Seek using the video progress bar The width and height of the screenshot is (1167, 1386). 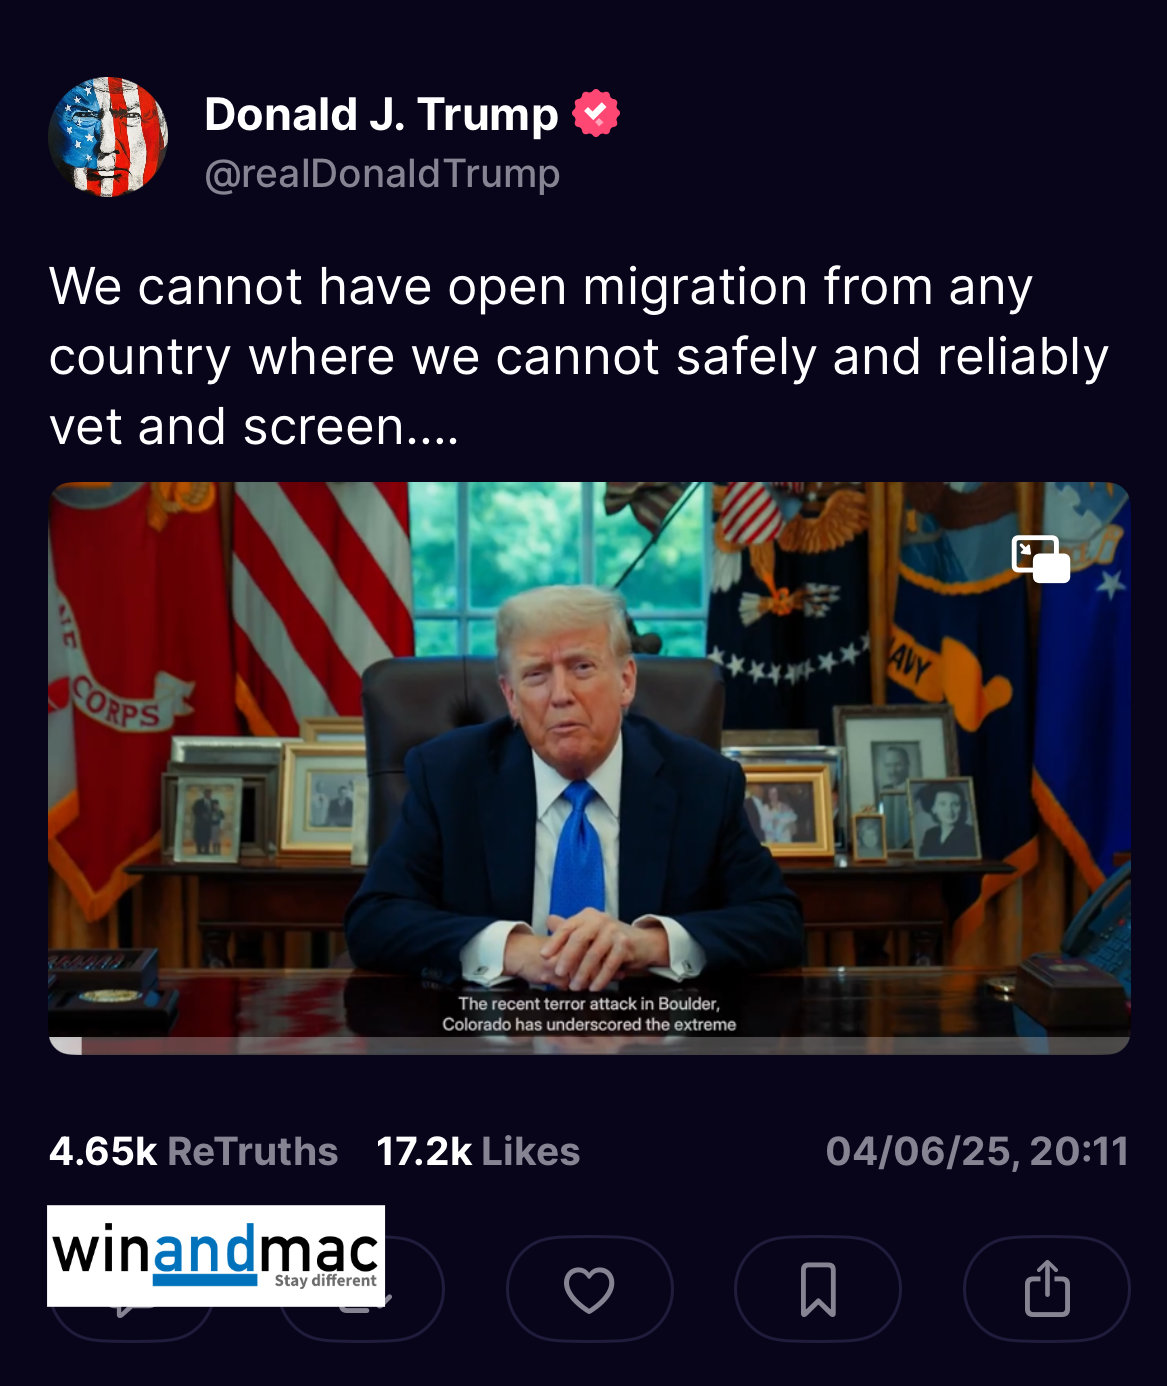pos(589,1046)
